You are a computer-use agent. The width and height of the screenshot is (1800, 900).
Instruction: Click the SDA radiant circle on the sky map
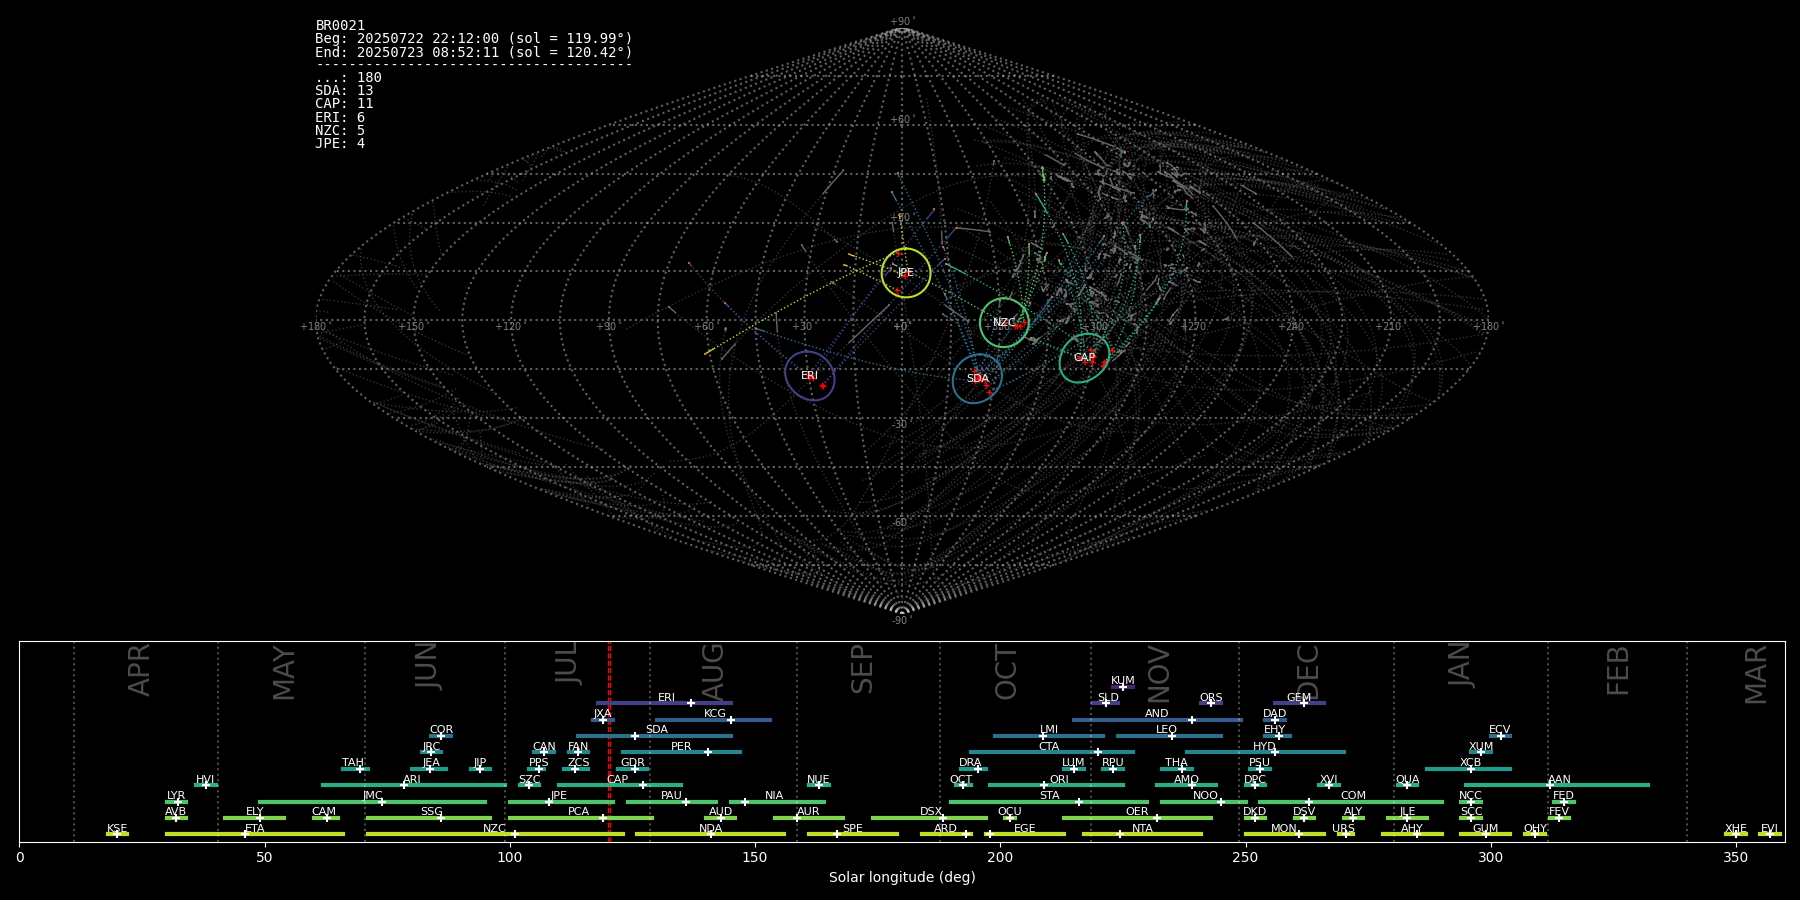977,379
